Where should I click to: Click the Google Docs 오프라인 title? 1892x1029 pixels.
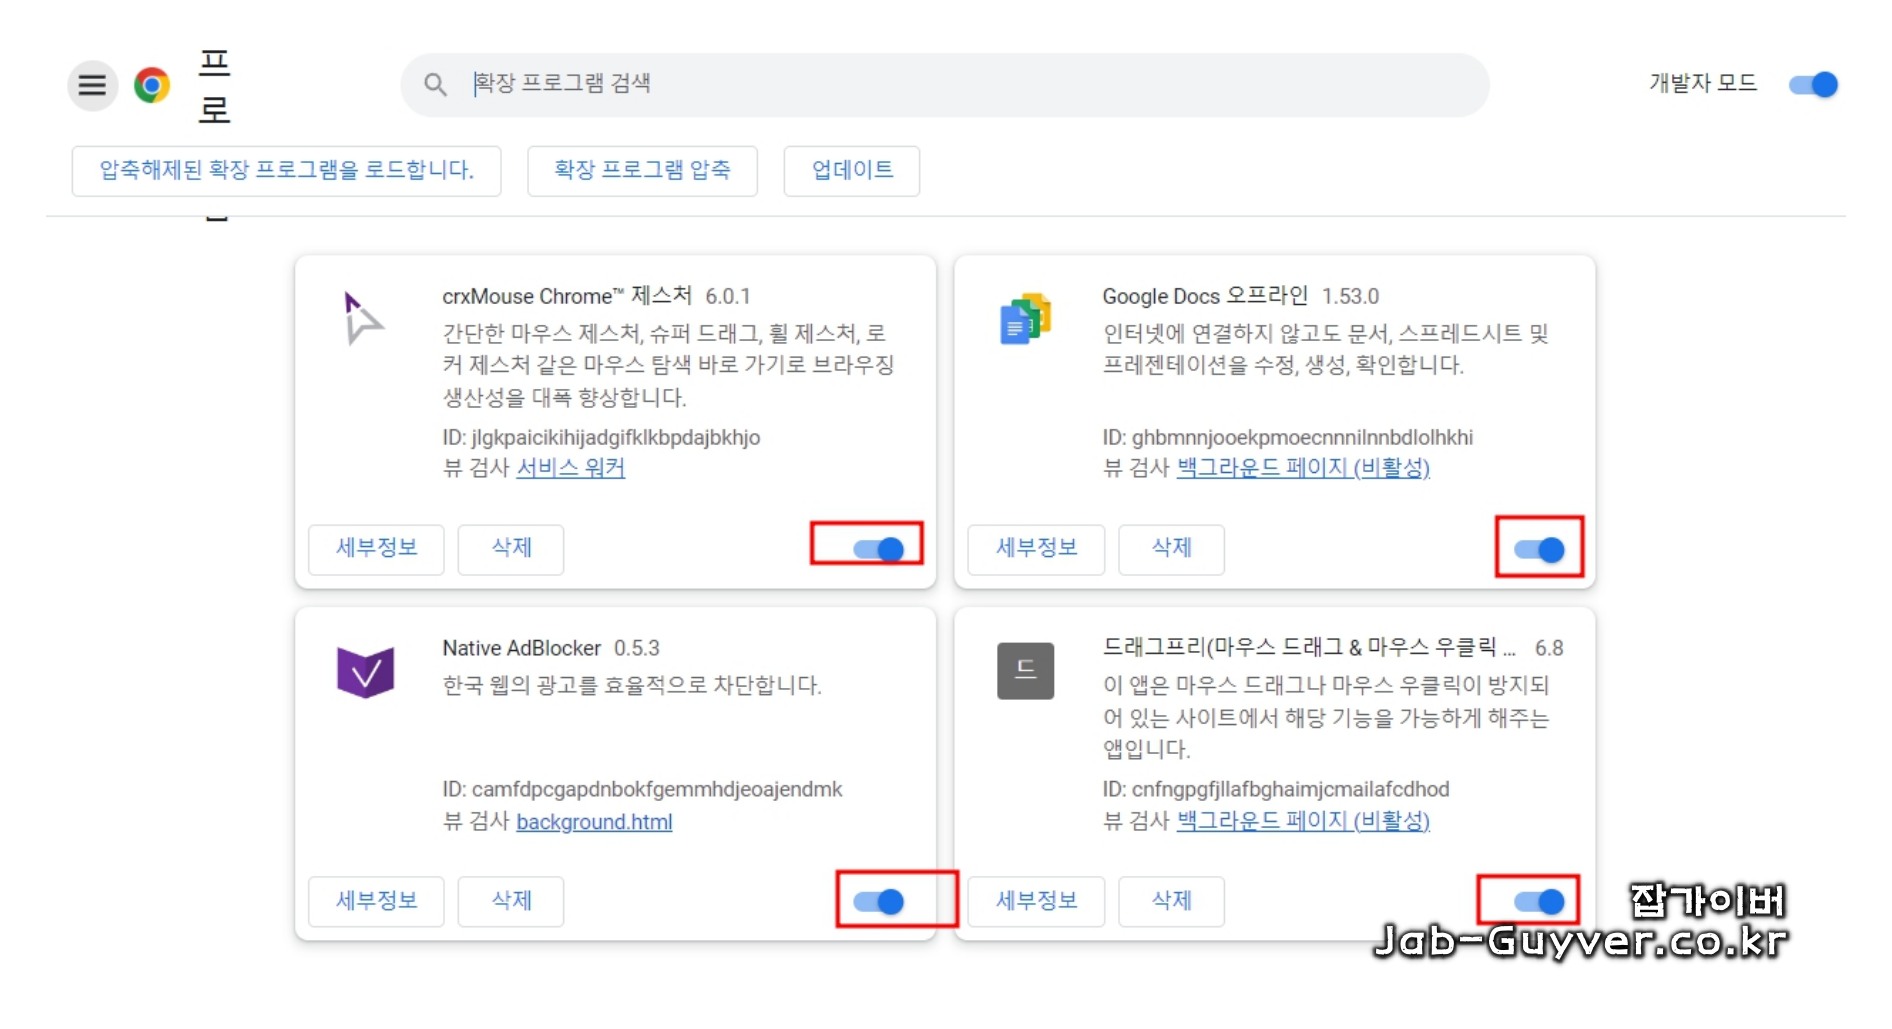pyautogui.click(x=1205, y=296)
